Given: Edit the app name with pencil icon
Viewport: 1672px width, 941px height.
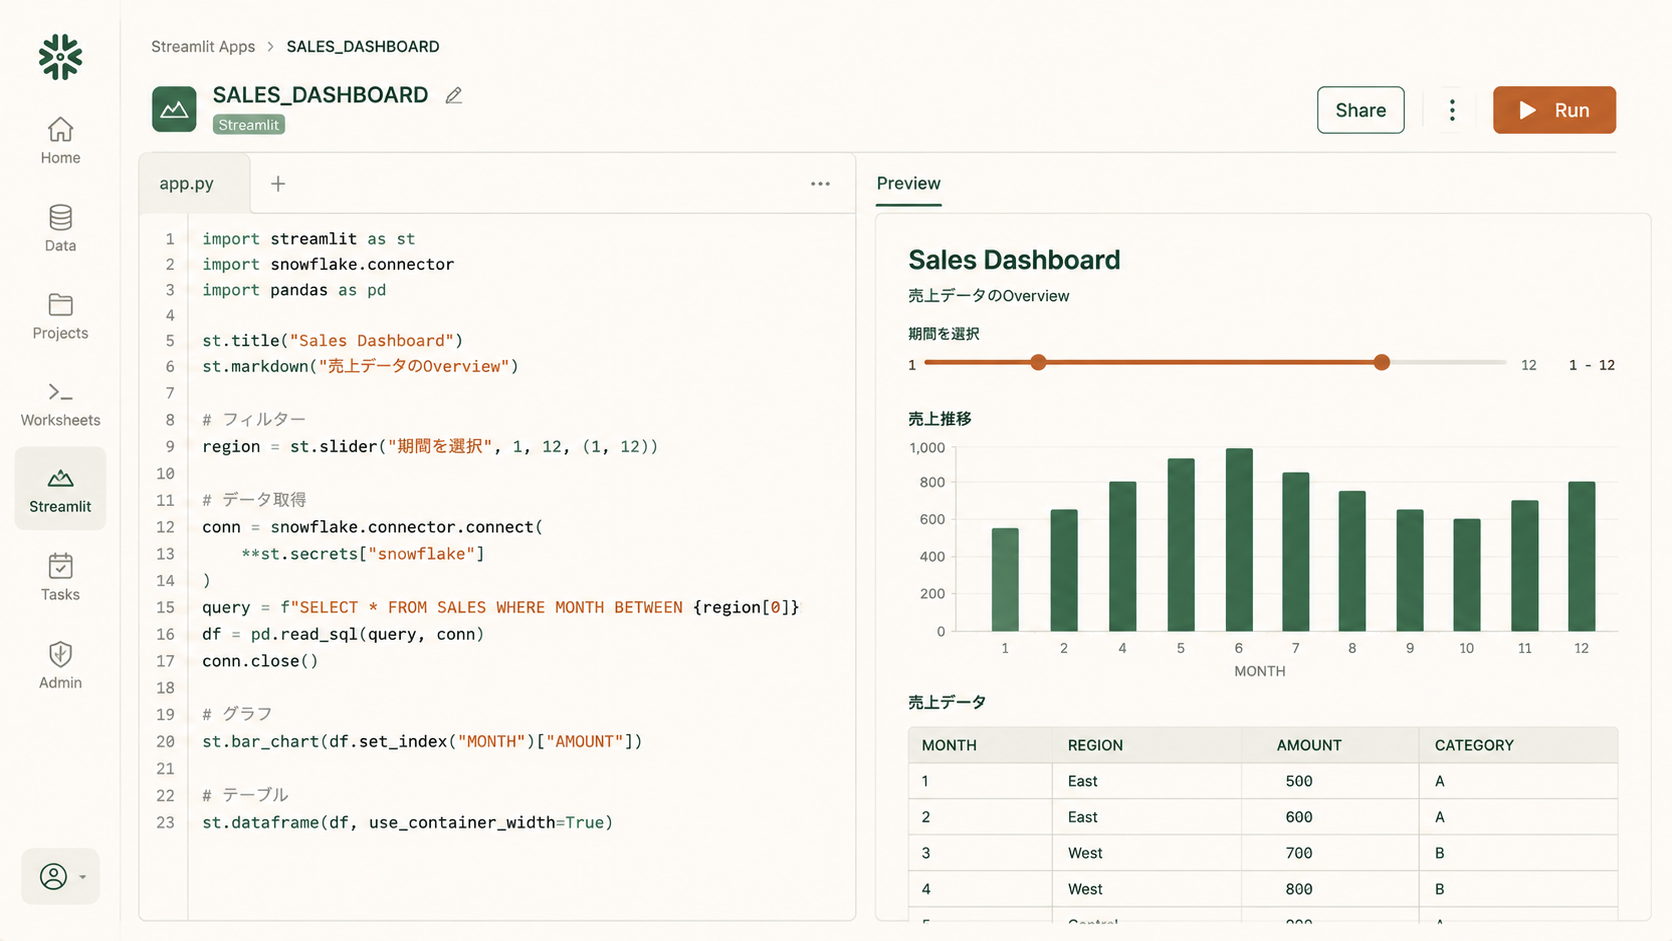Looking at the screenshot, I should click(454, 95).
